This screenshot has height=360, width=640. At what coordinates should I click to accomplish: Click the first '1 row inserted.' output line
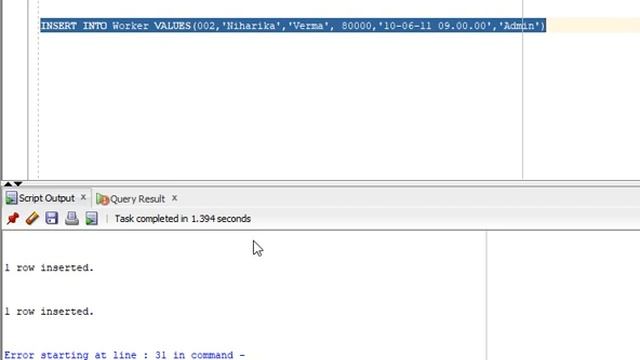click(x=49, y=268)
